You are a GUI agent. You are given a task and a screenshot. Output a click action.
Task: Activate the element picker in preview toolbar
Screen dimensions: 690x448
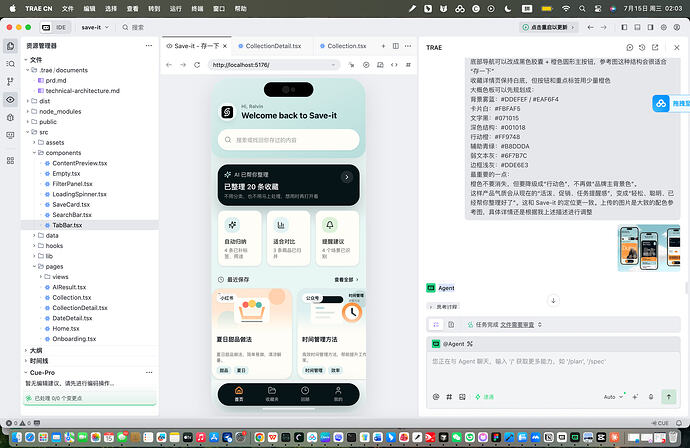[x=351, y=65]
